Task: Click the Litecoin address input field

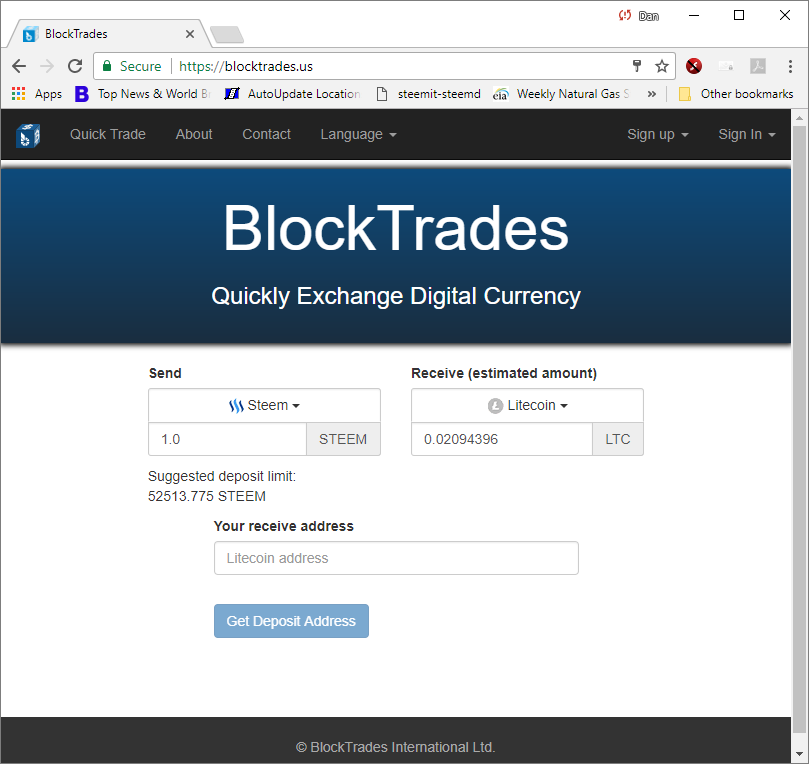Action: 396,558
